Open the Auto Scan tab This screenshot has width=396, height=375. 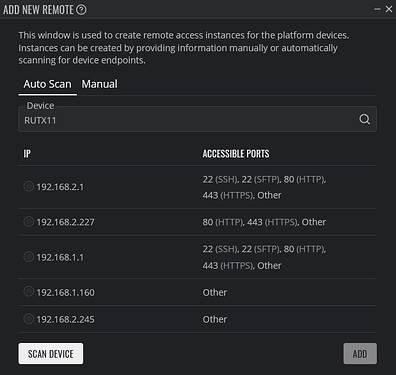(47, 84)
